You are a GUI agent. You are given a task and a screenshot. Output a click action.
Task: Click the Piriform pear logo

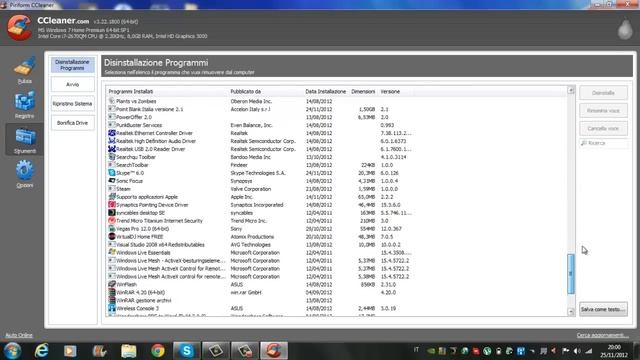(625, 28)
